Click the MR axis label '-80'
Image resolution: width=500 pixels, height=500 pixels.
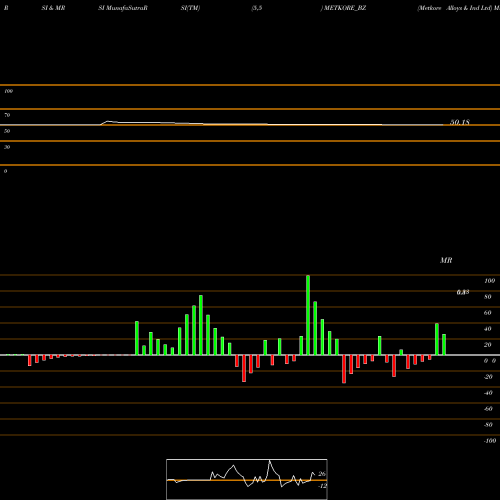488,425
